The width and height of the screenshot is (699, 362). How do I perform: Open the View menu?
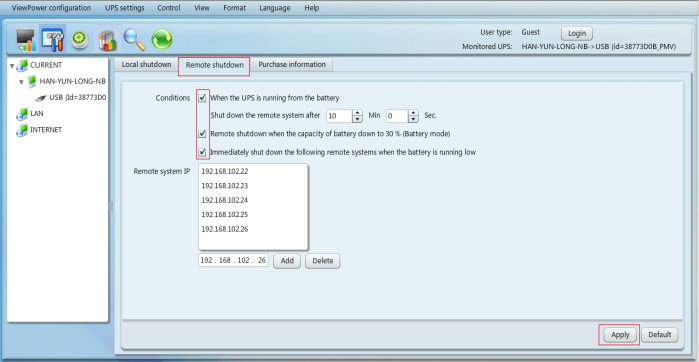click(202, 8)
